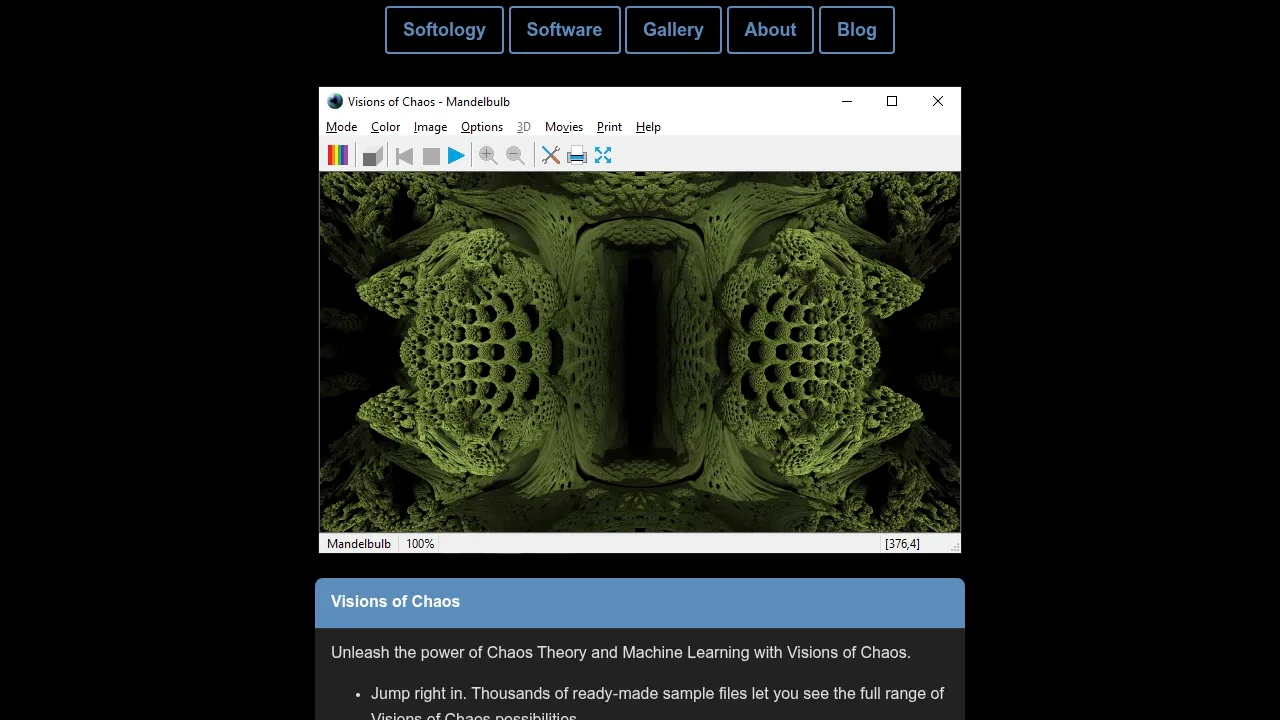Open the Color menu
1280x720 pixels.
pos(385,127)
